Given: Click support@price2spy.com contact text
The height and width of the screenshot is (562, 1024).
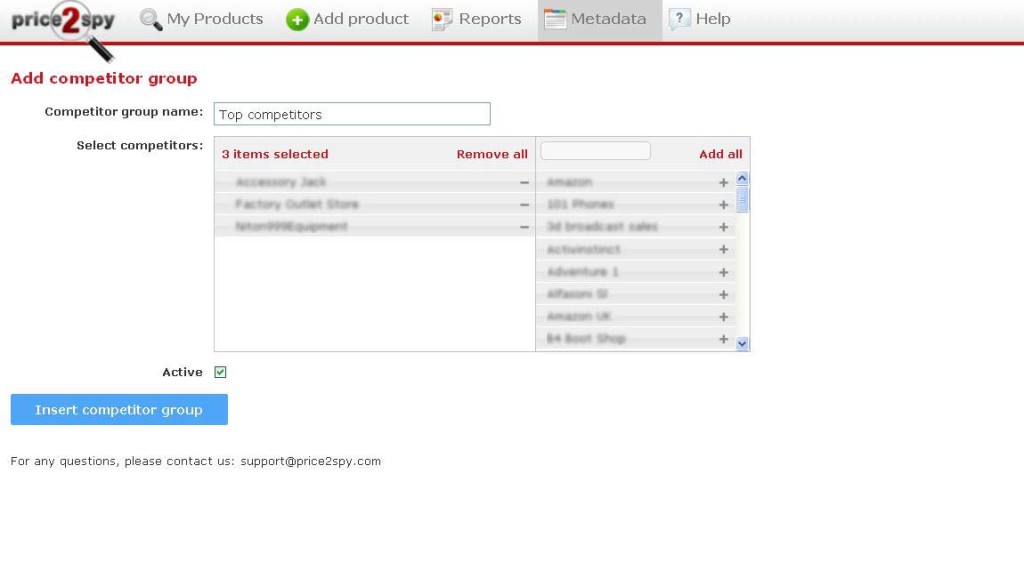Looking at the screenshot, I should 310,461.
